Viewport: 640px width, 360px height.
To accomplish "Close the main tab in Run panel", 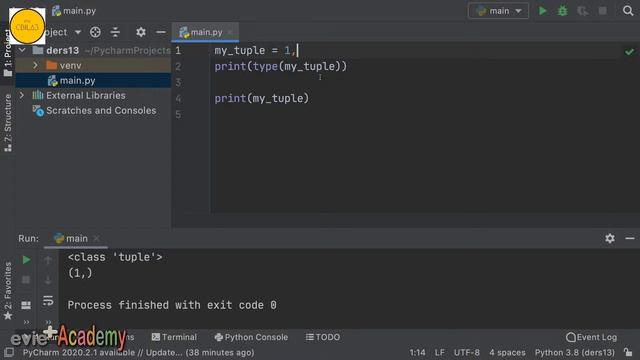I will 97,238.
